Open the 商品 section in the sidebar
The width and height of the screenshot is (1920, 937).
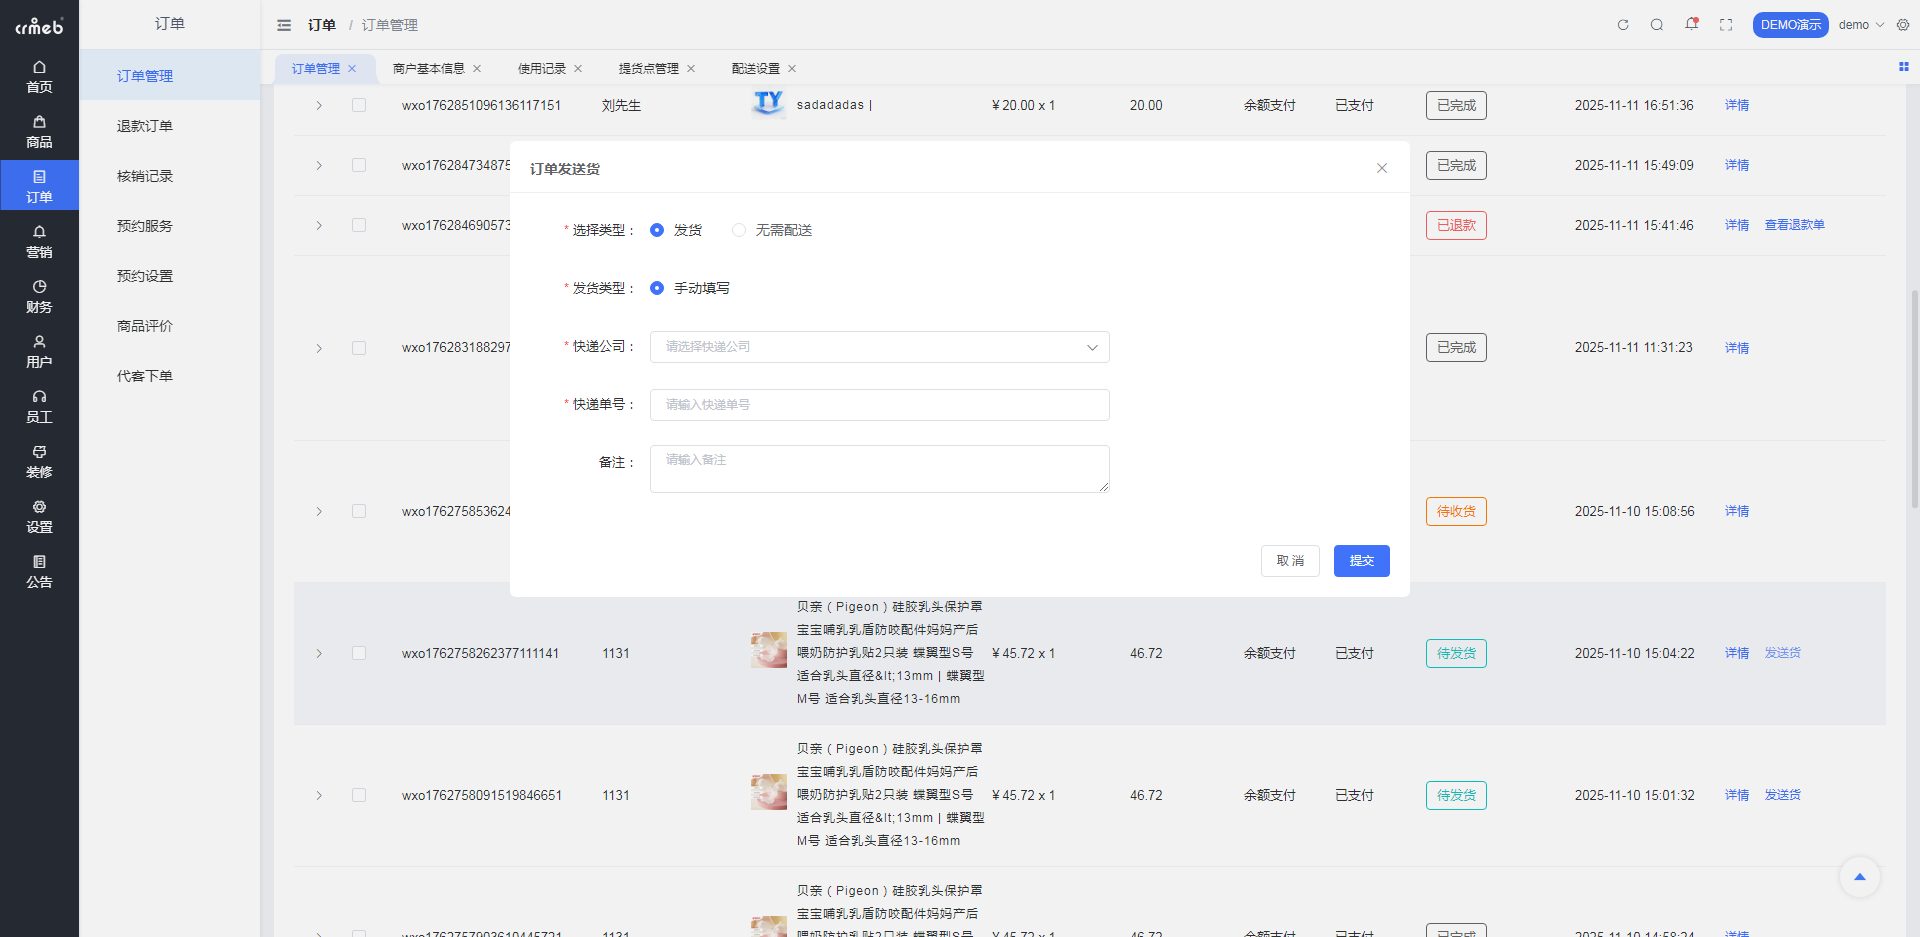point(39,133)
